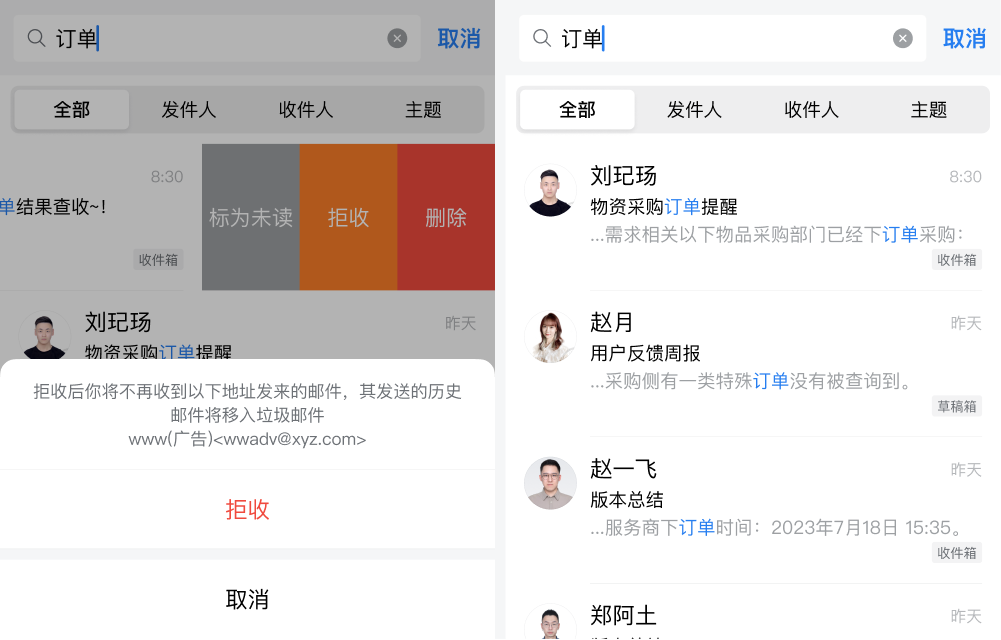Open 物资采购订单提醒 email in right screen
Screen dimensions: 1001x640
(753, 218)
